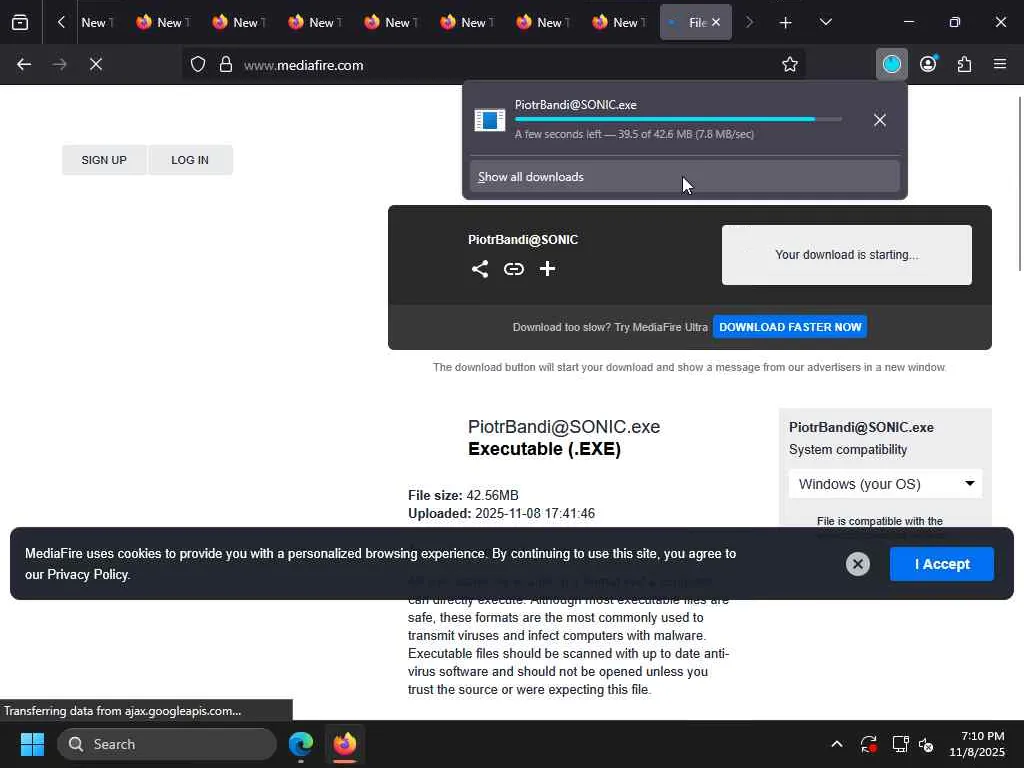Launch Microsoft Edge from taskbar

tap(301, 744)
